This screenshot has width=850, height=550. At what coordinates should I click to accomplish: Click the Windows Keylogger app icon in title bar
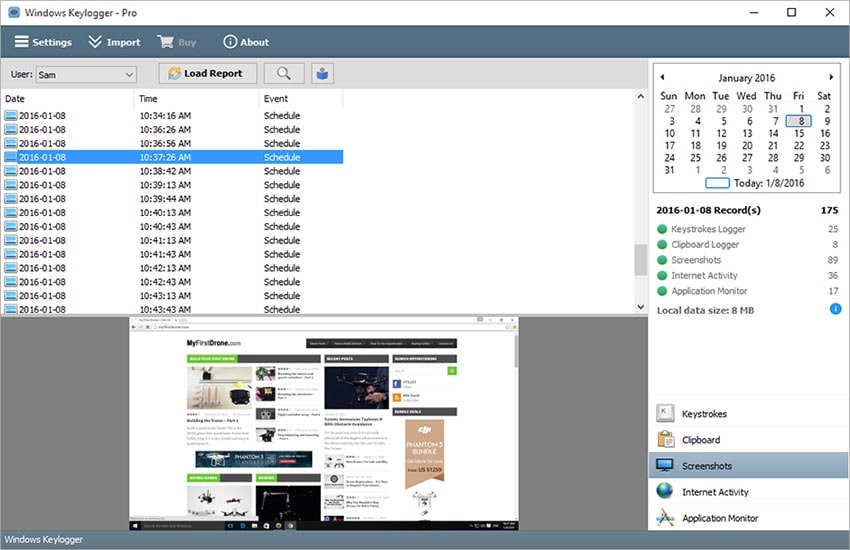(14, 12)
